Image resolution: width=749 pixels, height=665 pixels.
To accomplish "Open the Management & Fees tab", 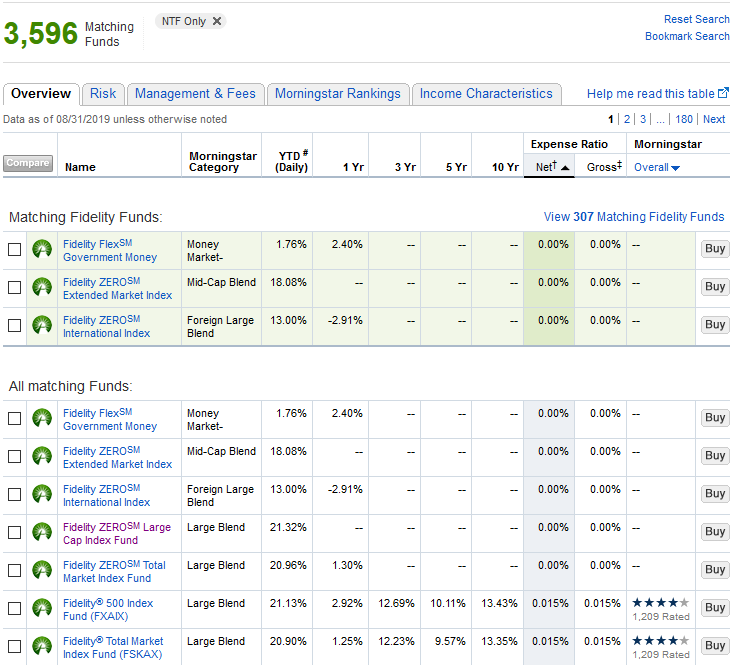I will coord(195,94).
